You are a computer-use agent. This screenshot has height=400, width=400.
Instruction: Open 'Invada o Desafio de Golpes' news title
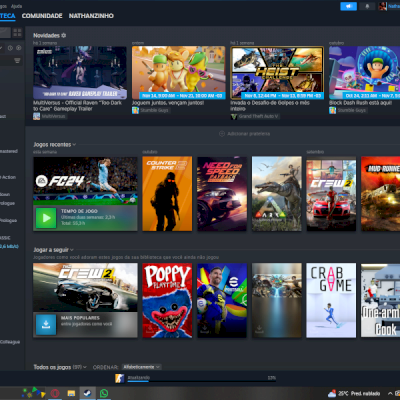(270, 106)
